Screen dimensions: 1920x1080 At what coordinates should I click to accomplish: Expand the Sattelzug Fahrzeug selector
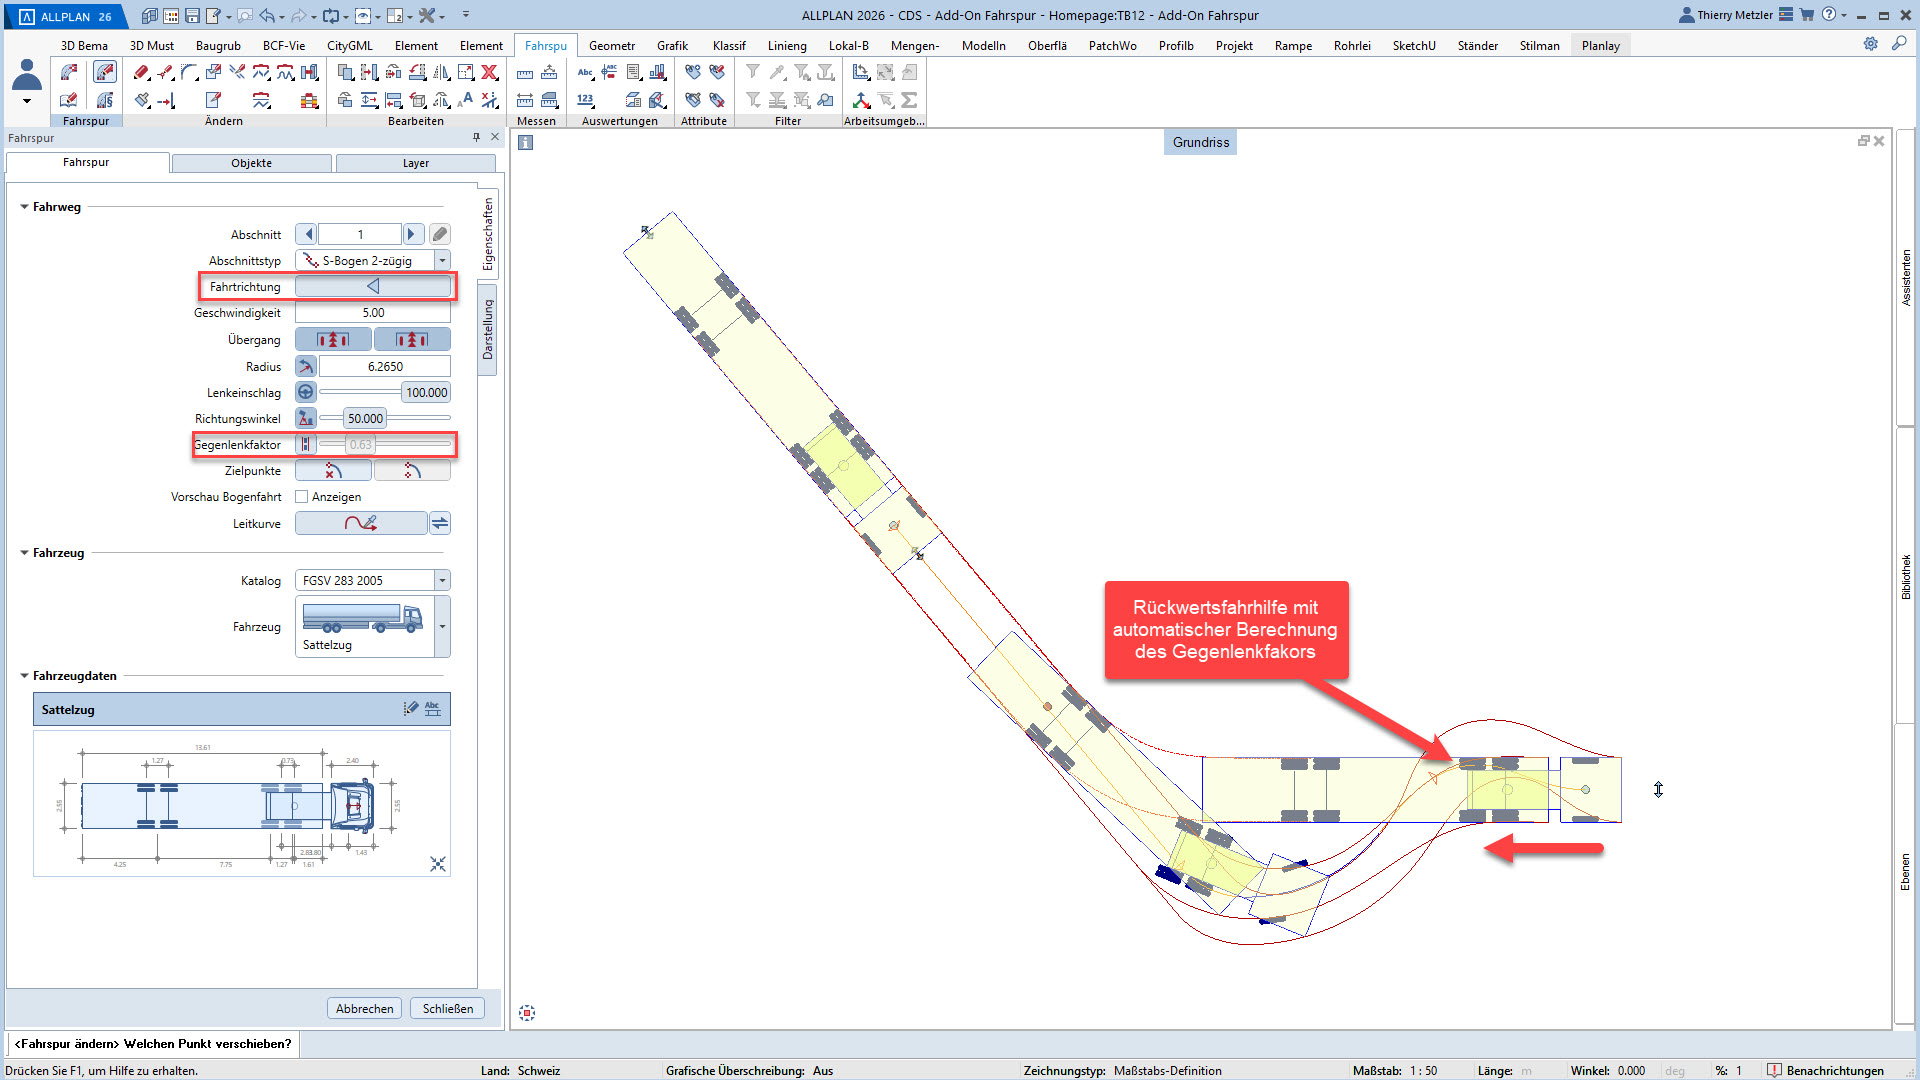(442, 627)
